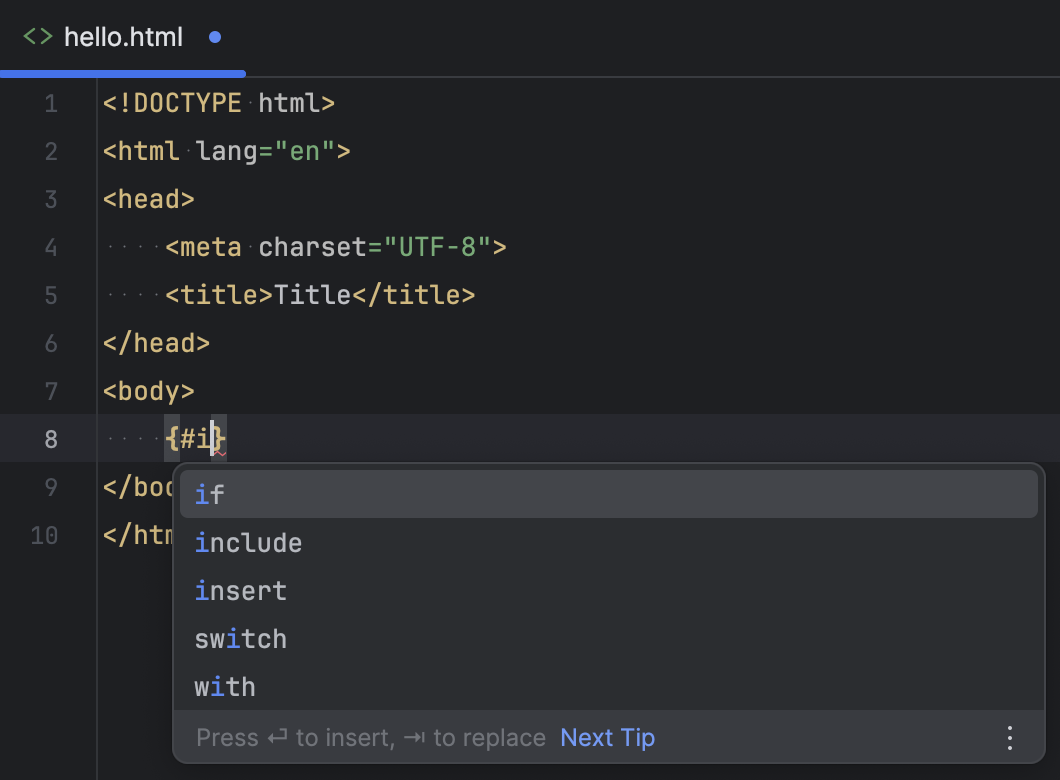Open the three-dot options menu in the completion popup
1060x780 pixels.
tap(1009, 737)
